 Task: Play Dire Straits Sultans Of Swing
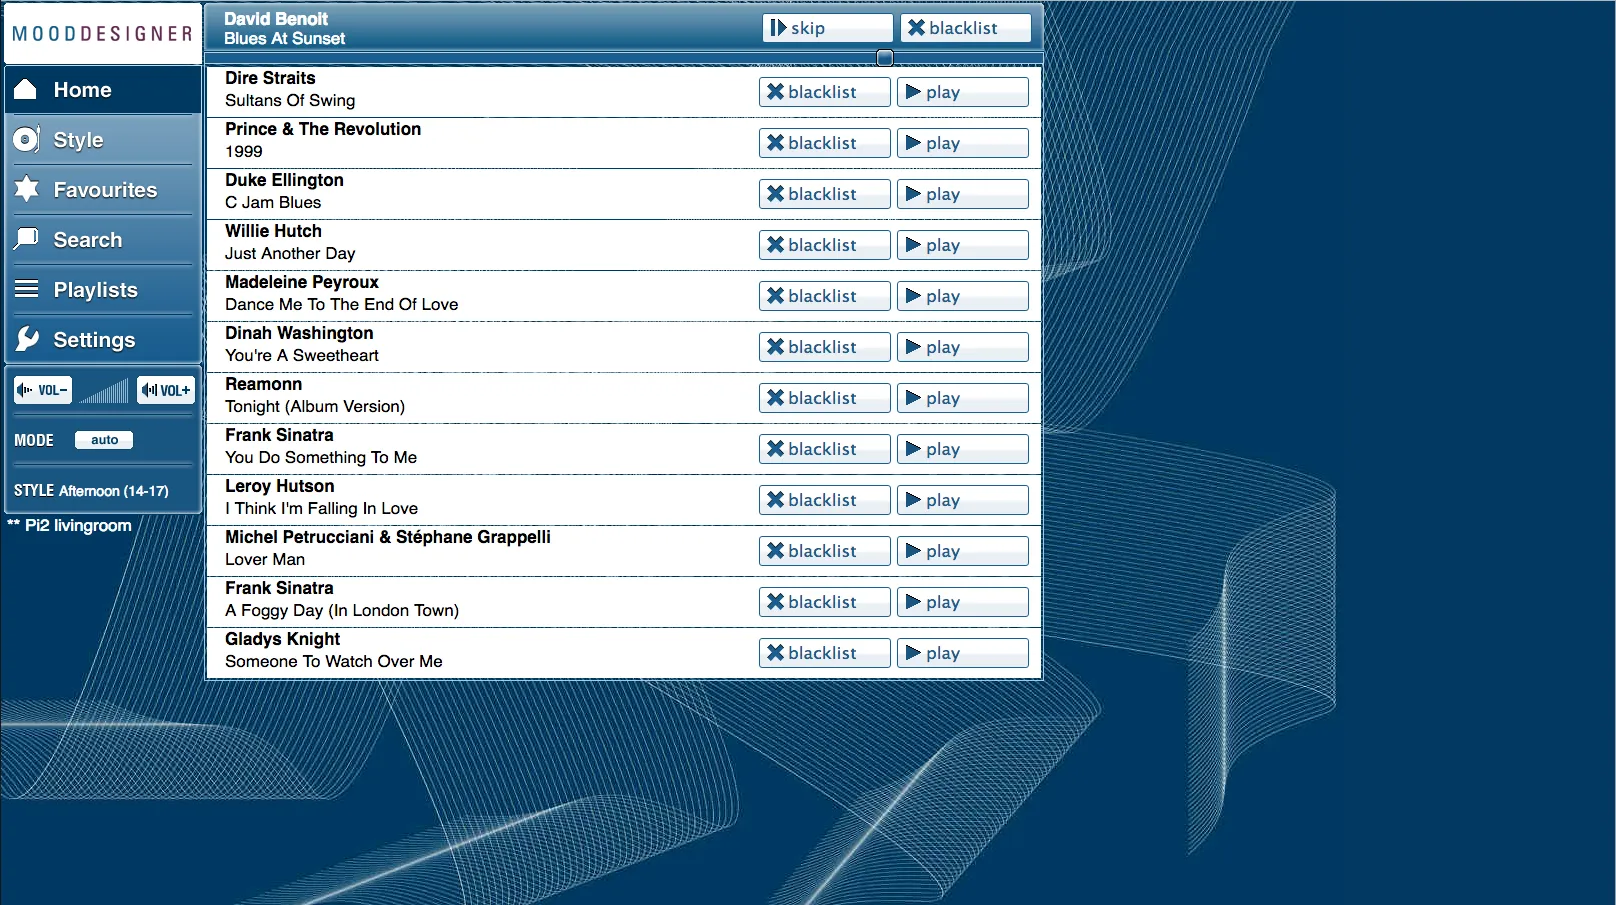(963, 92)
